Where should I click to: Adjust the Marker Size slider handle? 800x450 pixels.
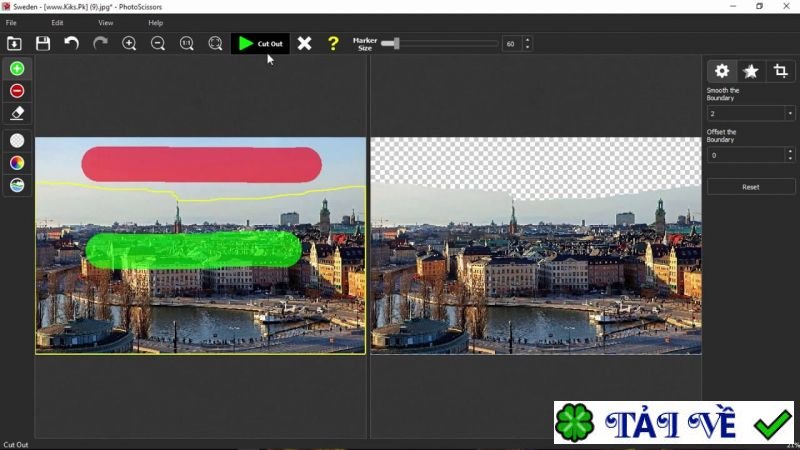[396, 43]
